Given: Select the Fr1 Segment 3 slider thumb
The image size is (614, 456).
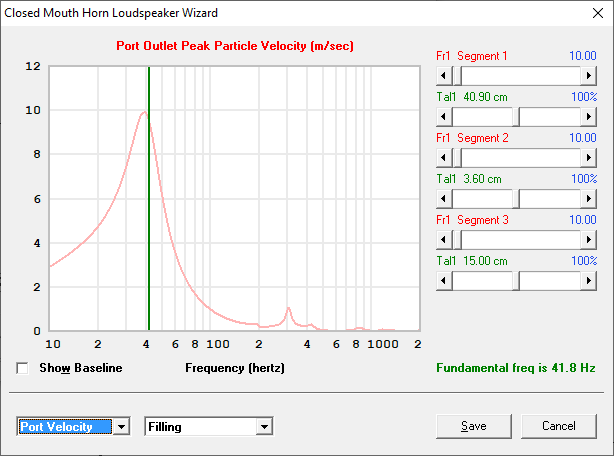Looking at the screenshot, I should (457, 239).
